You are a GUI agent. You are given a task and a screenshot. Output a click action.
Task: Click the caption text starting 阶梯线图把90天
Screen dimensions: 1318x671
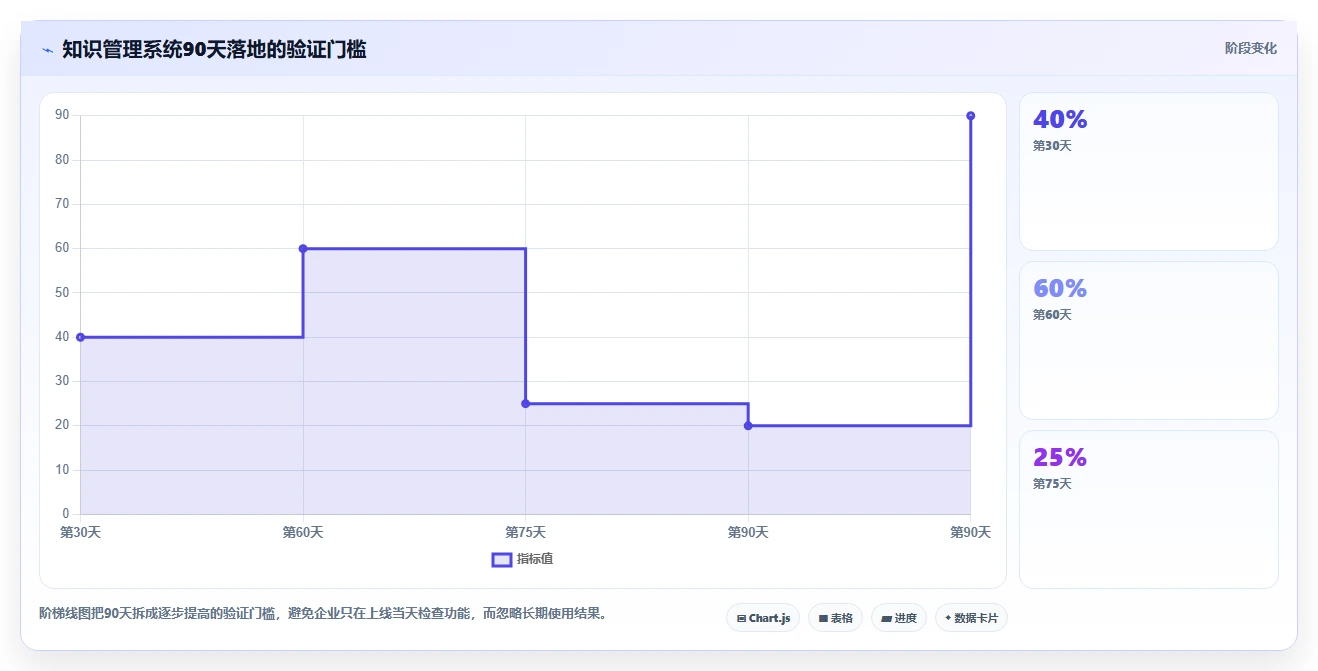pos(323,613)
